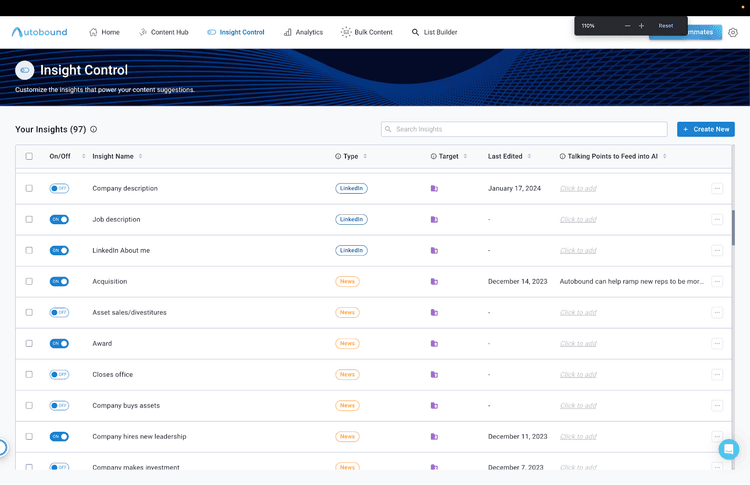
Task: Click zoom out minus icon
Action: (628, 26)
